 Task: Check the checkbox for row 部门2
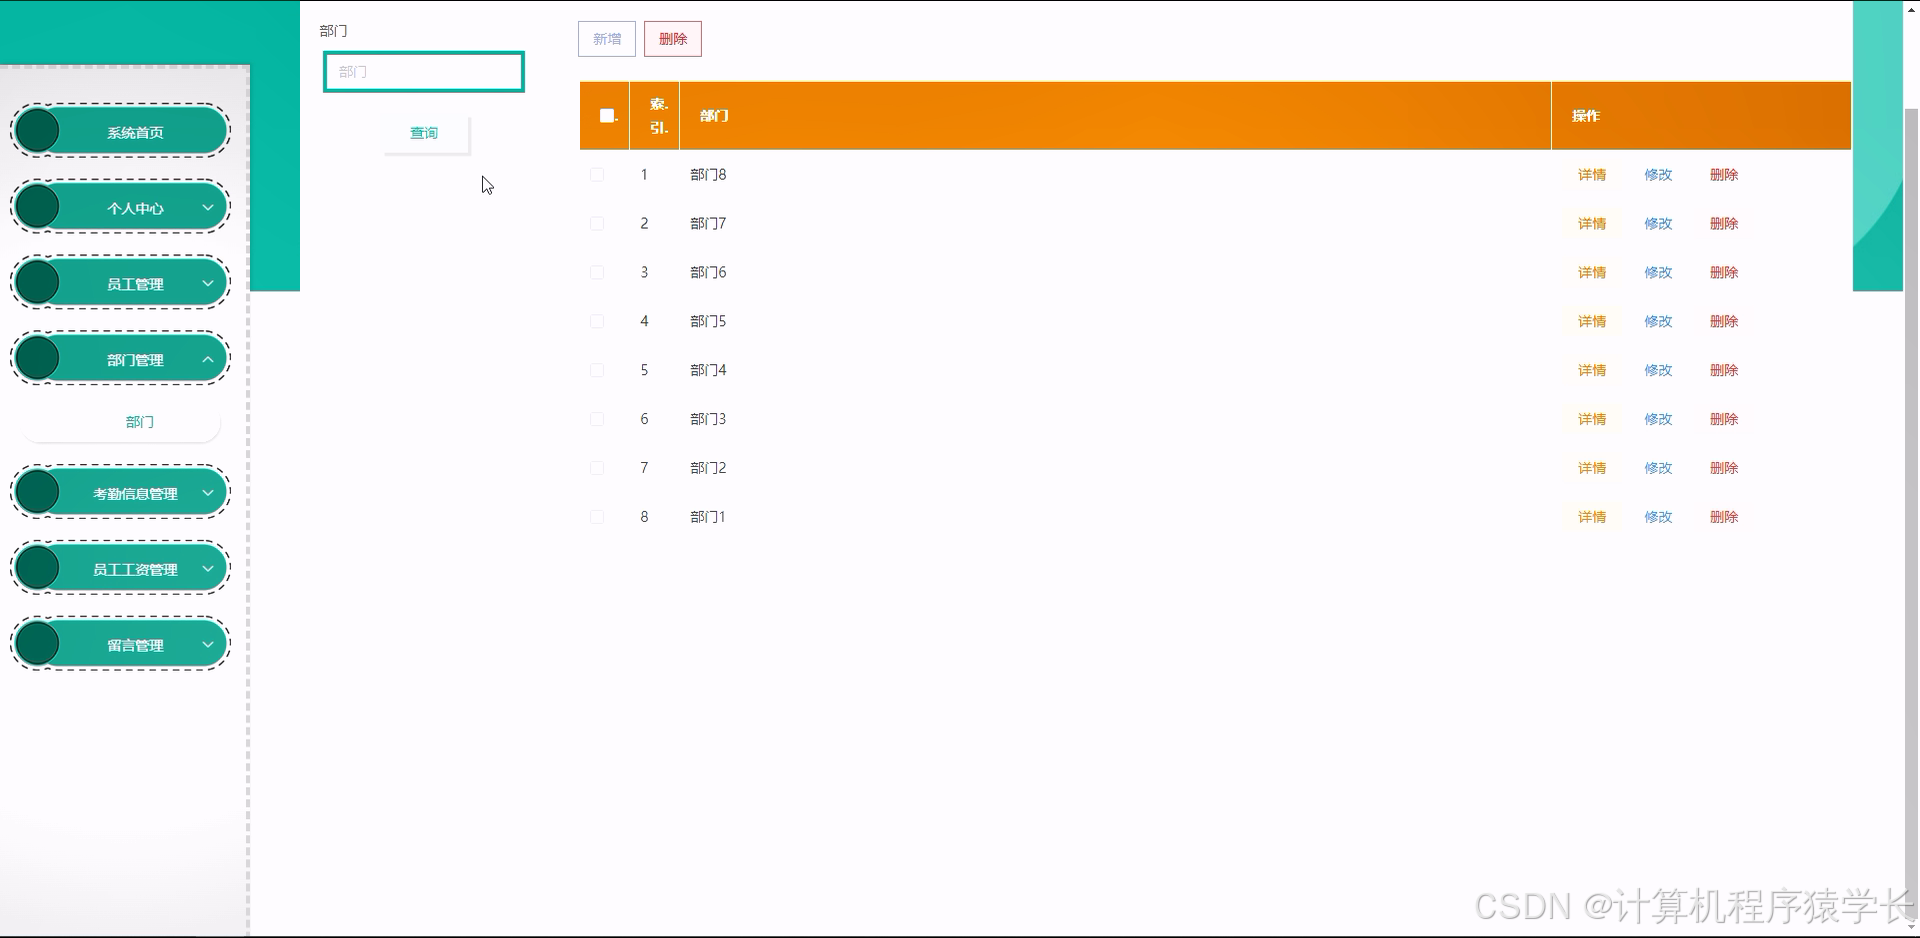597,468
